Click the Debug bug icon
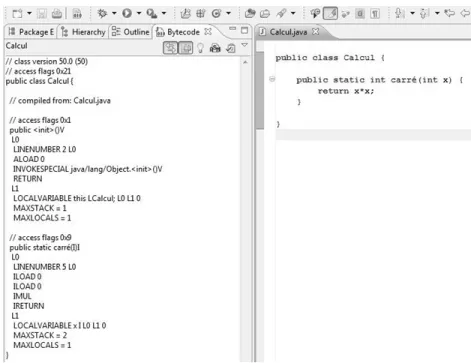 pos(102,13)
